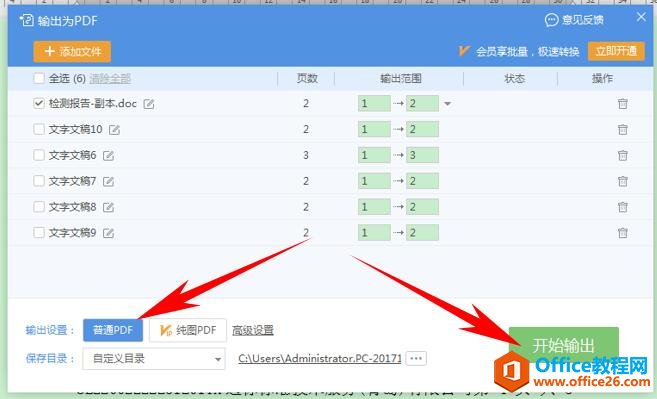The width and height of the screenshot is (657, 399).
Task: Click edit icon beside 文字文稿7
Action: pos(109,181)
